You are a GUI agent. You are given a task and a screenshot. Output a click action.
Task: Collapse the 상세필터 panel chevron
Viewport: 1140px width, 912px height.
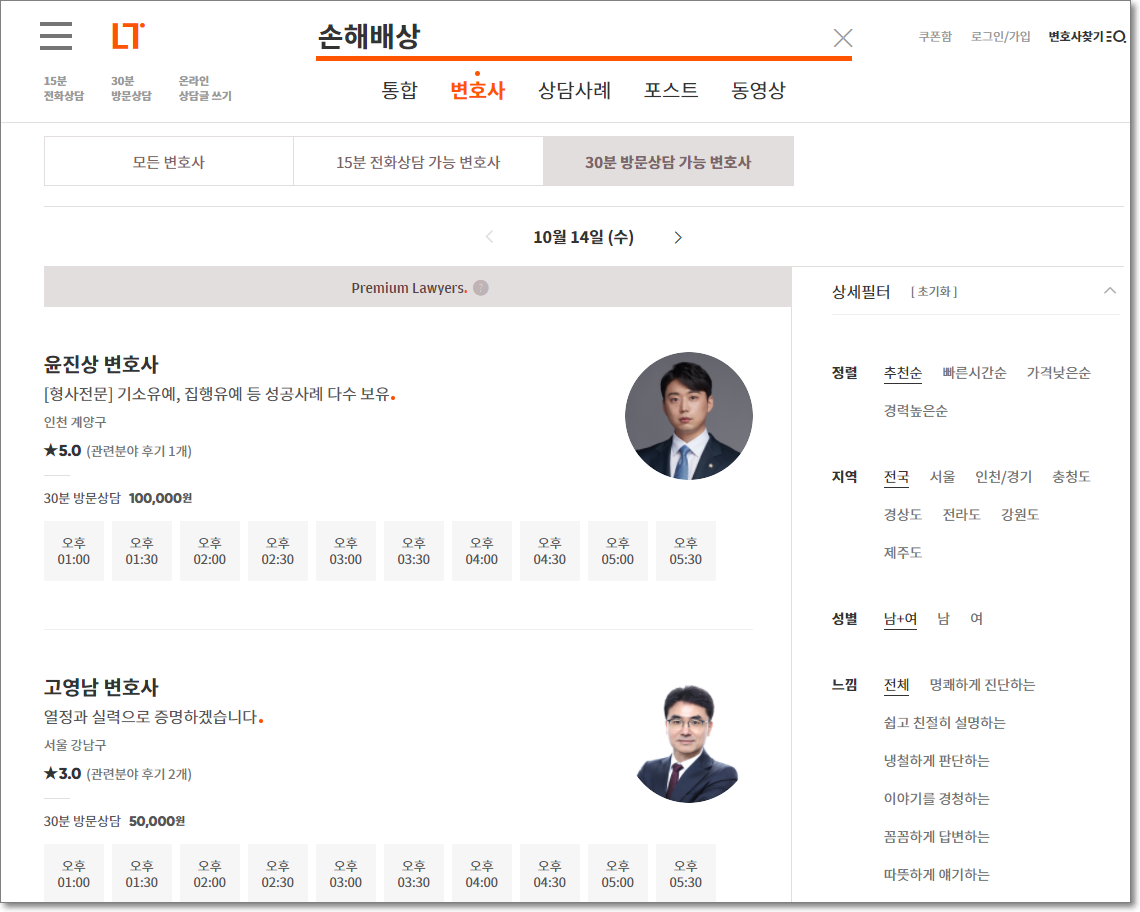click(x=1109, y=291)
